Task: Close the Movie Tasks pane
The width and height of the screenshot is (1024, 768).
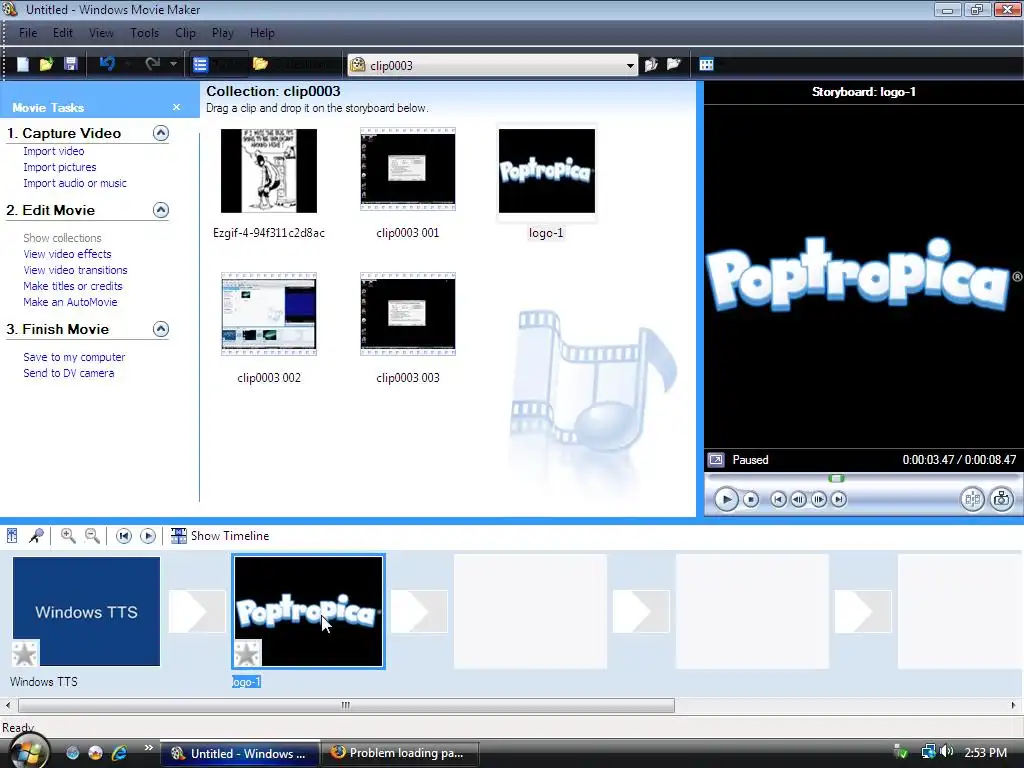Action: pyautogui.click(x=176, y=107)
